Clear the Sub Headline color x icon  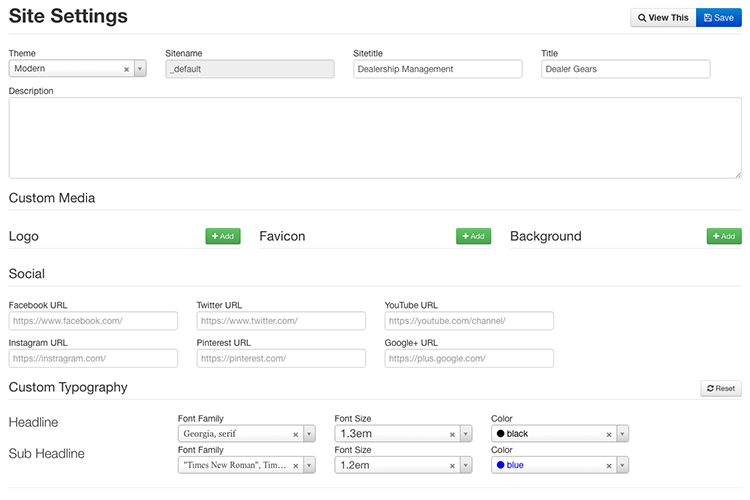click(x=609, y=465)
